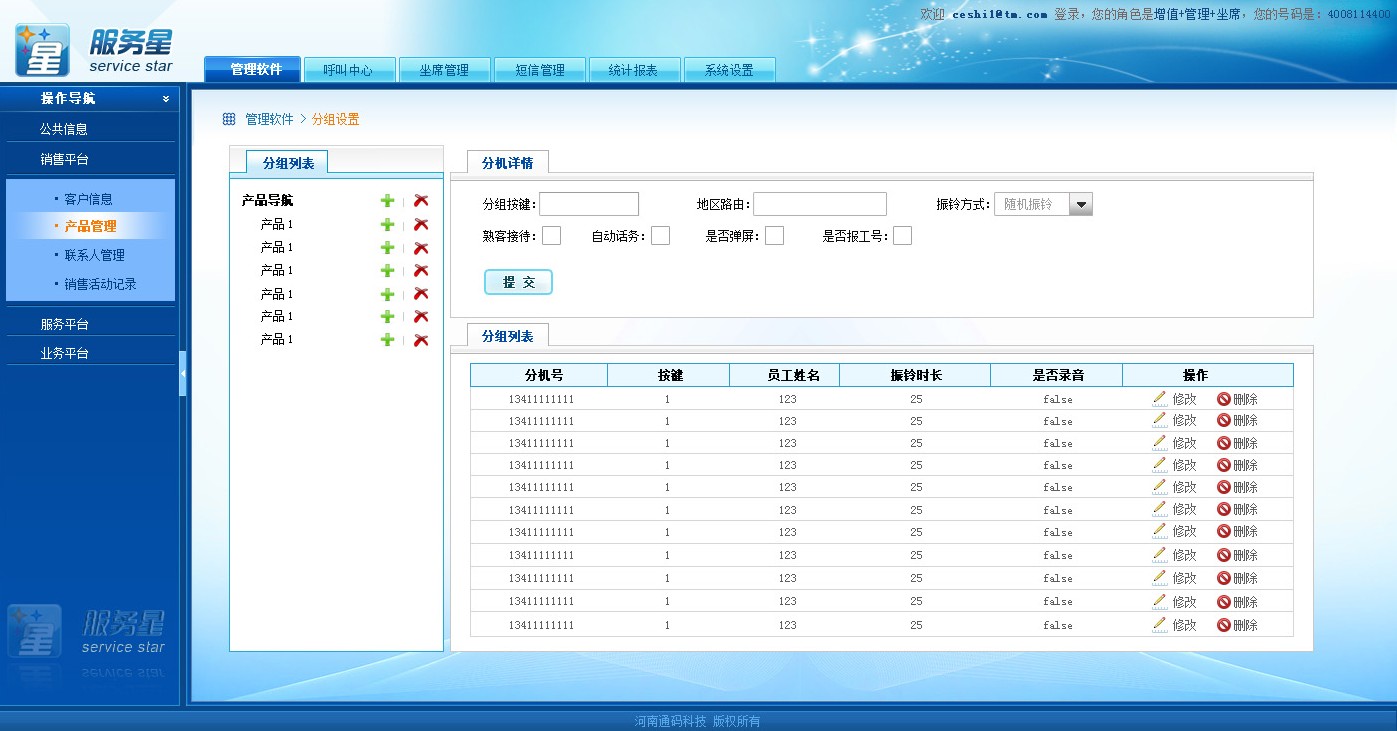Expand the 业务平台 sidebar section
Image resolution: width=1397 pixels, height=731 pixels.
coord(64,353)
